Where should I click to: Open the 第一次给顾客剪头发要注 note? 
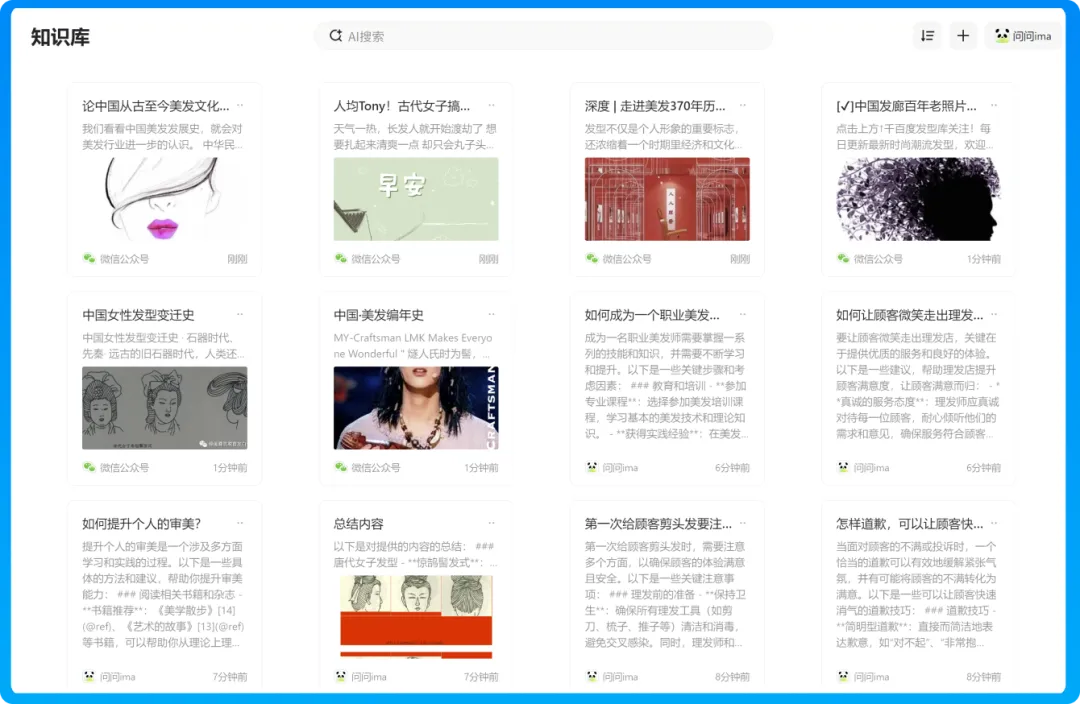pos(658,524)
